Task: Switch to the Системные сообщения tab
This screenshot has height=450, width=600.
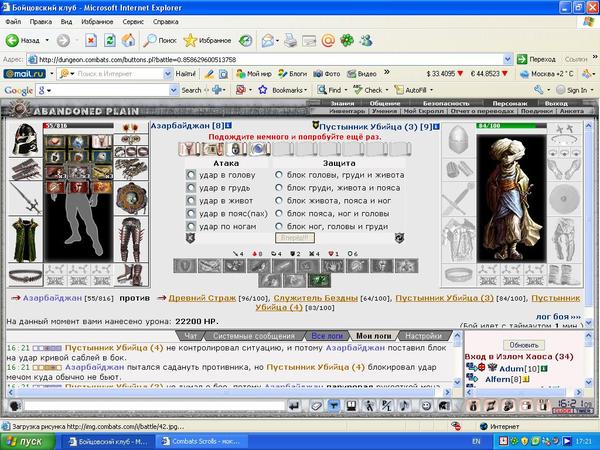Action: pyautogui.click(x=254, y=336)
